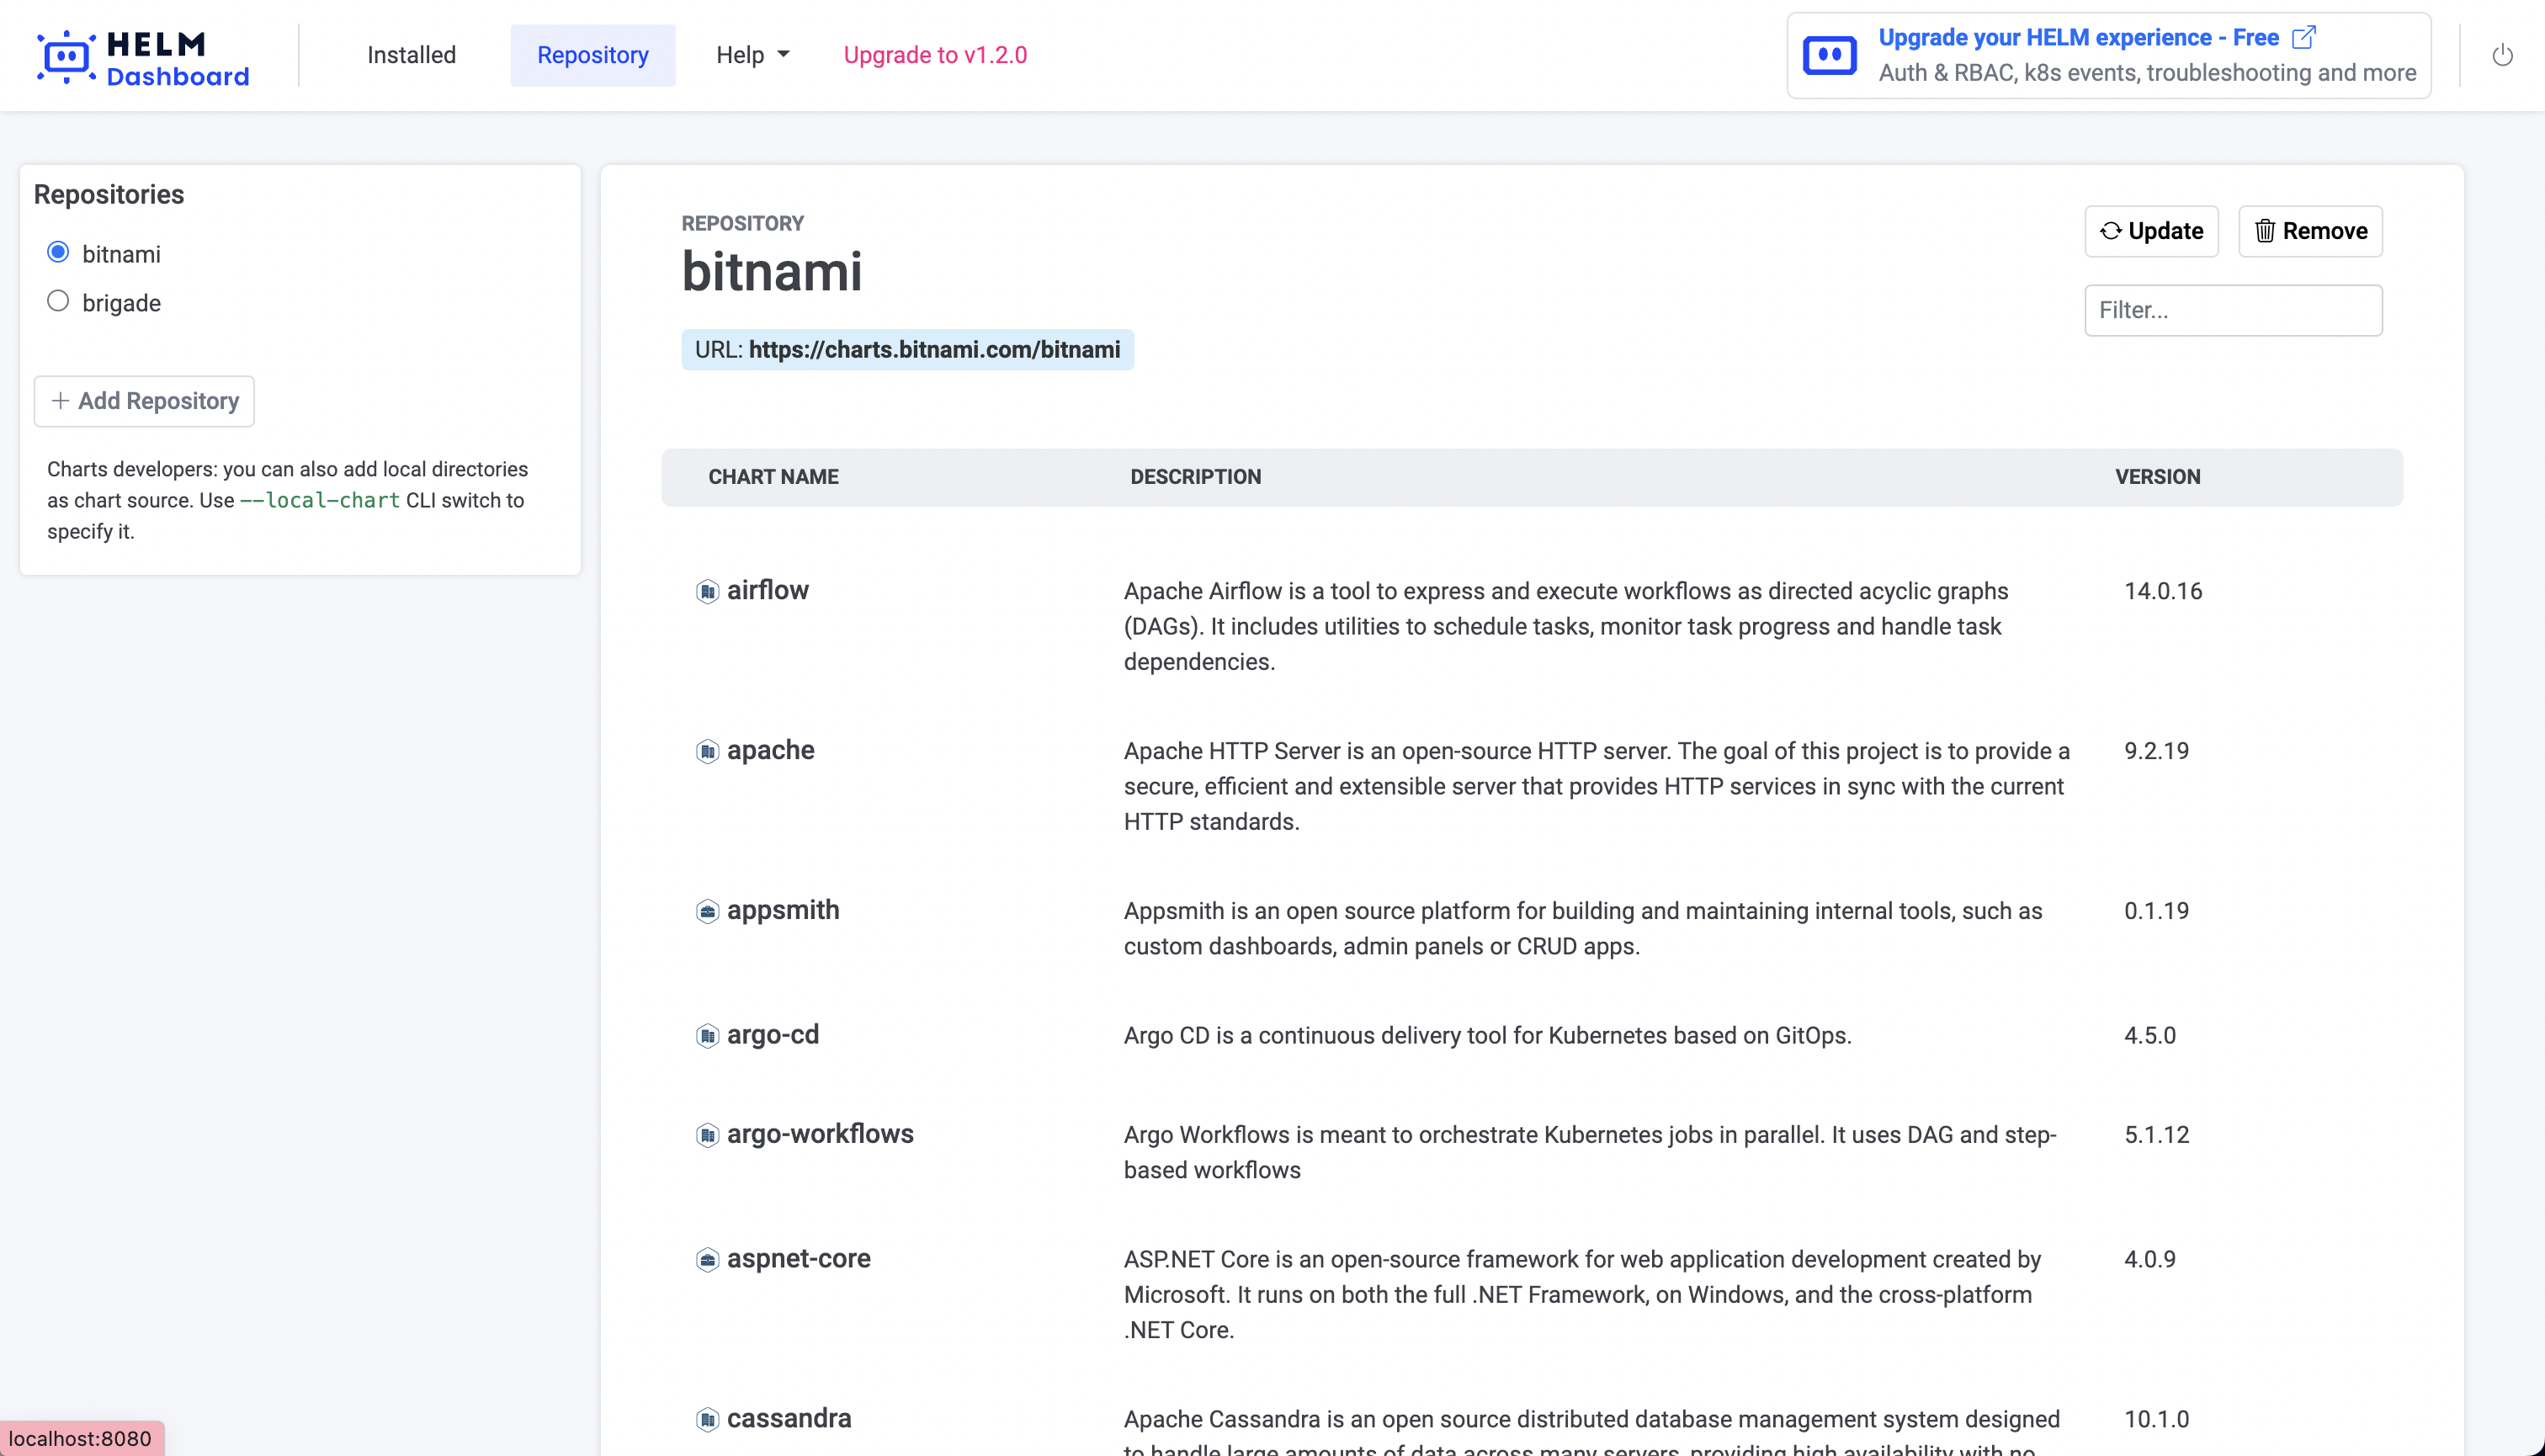The height and width of the screenshot is (1456, 2545).
Task: Click the apache chart icon
Action: coord(707,752)
